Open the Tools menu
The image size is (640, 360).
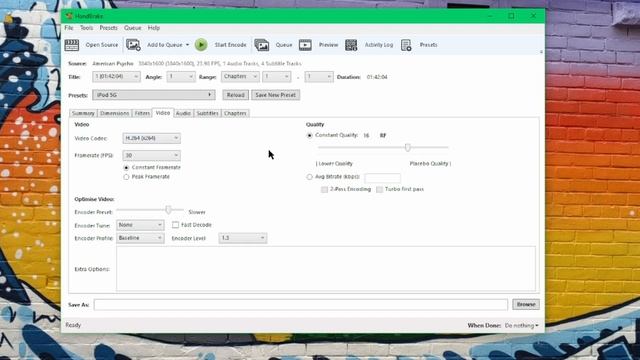point(87,28)
